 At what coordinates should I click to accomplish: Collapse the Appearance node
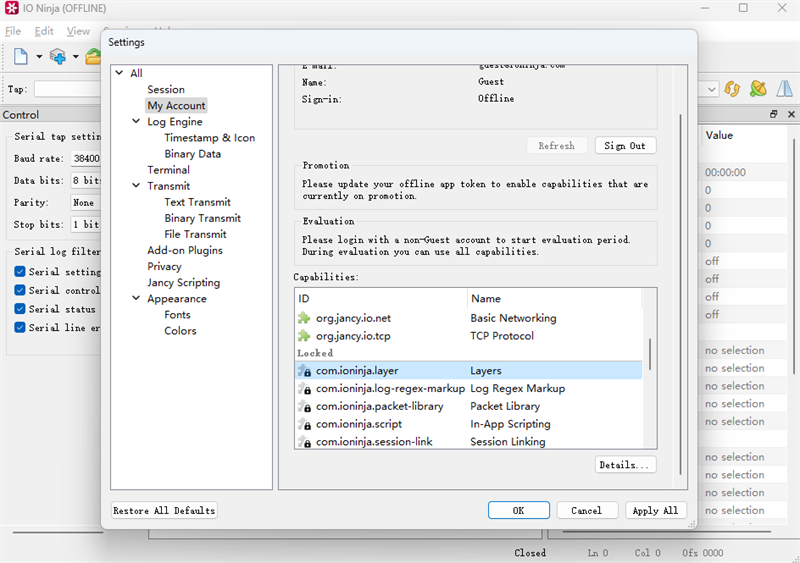[x=136, y=298]
